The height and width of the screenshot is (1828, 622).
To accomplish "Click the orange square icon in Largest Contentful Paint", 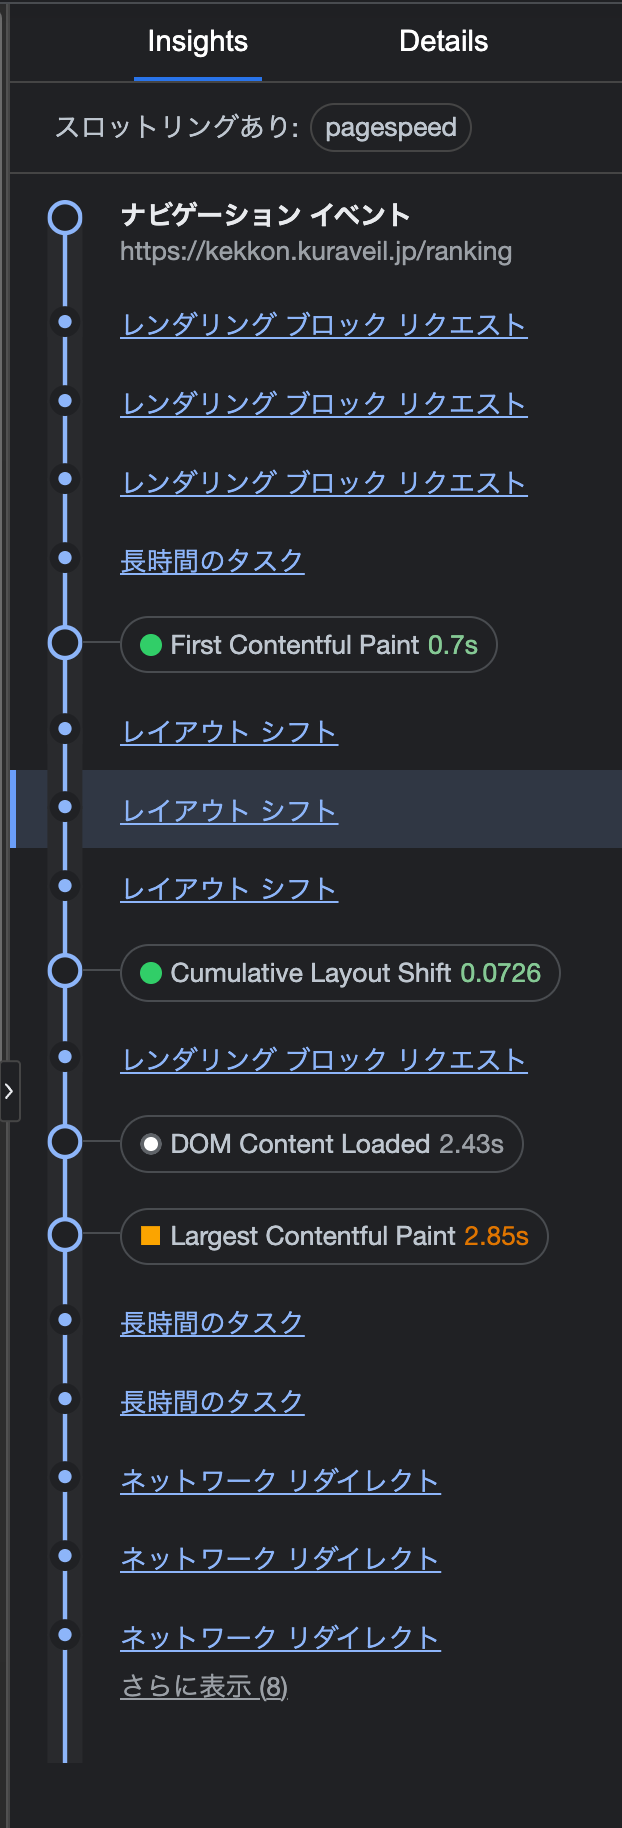I will (151, 1236).
